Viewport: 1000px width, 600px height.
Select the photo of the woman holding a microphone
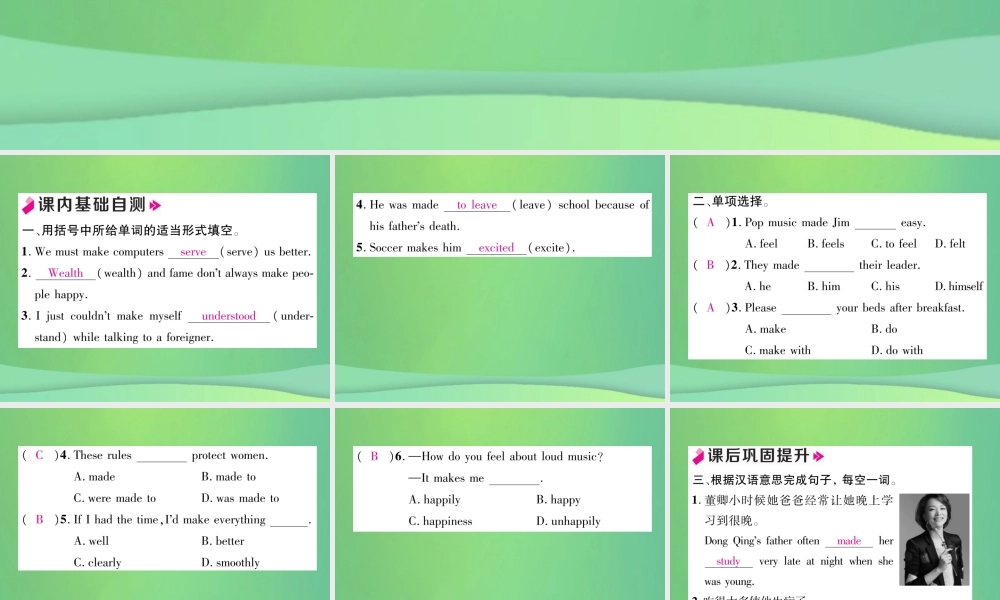[x=934, y=539]
